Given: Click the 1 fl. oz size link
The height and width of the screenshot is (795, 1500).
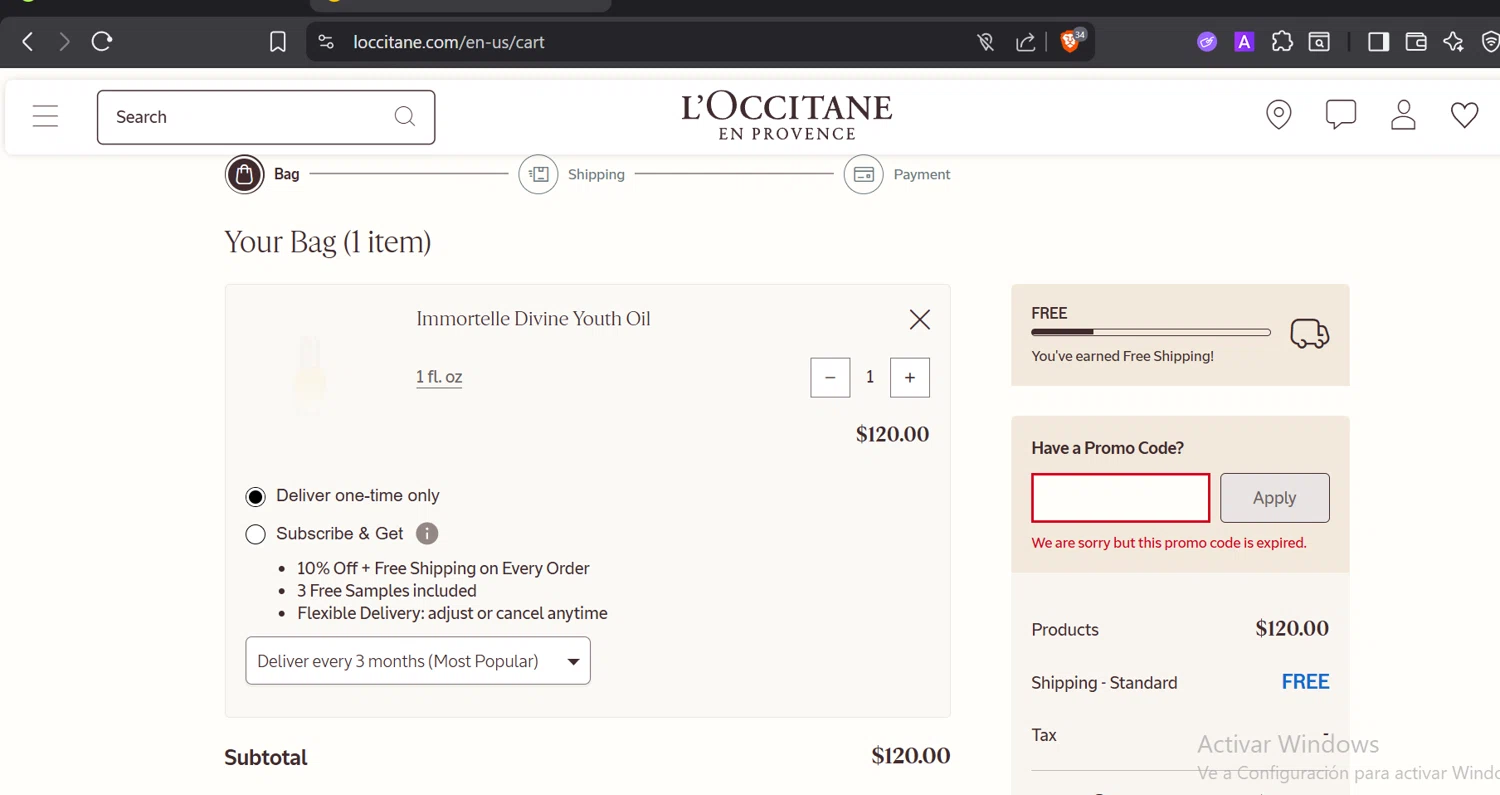Looking at the screenshot, I should click(x=439, y=377).
